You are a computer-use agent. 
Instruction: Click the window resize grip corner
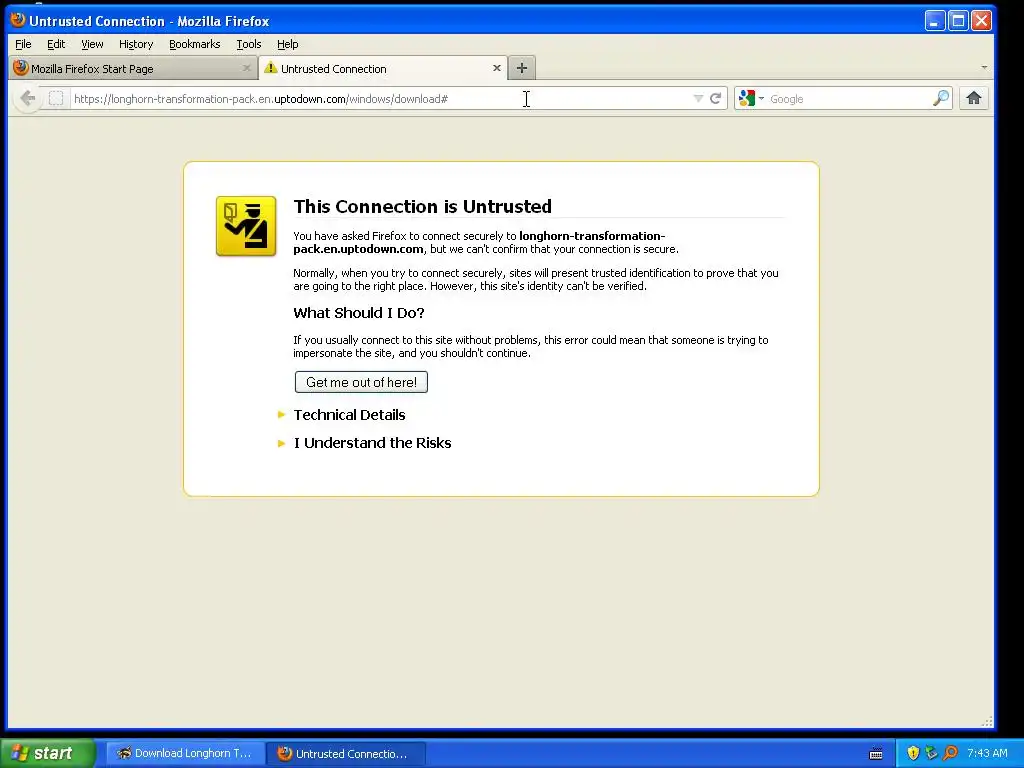click(x=987, y=722)
